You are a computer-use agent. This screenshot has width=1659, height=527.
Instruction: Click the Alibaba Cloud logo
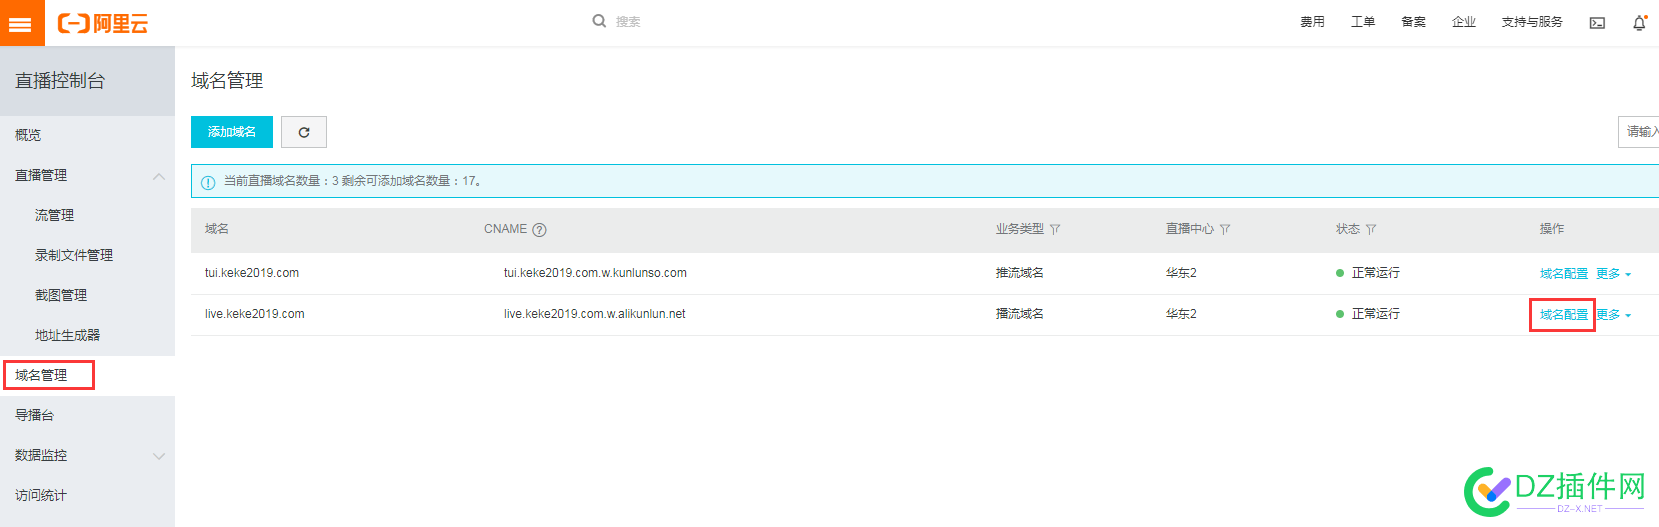pos(103,23)
